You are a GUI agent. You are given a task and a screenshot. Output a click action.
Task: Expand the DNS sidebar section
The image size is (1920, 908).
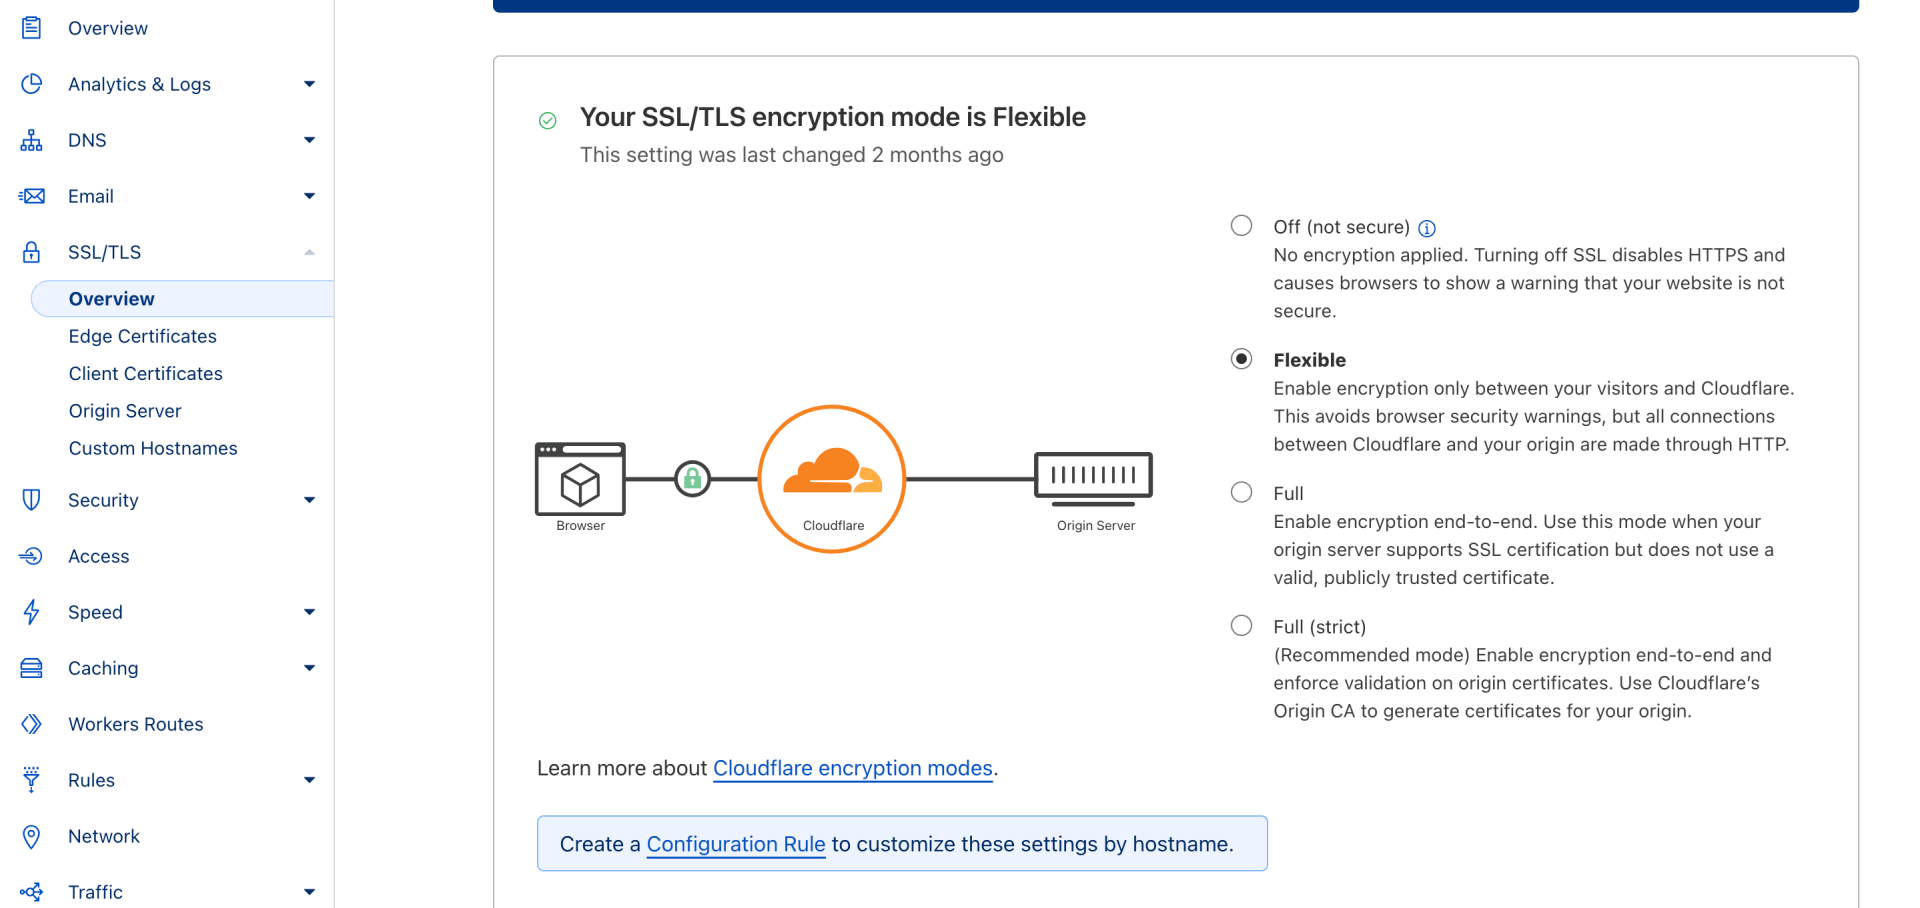(309, 140)
